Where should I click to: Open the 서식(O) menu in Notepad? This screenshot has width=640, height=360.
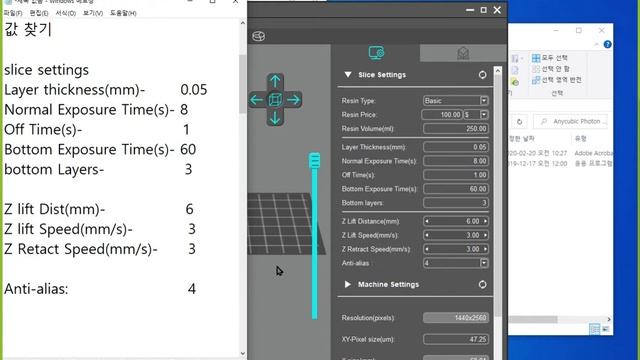point(65,13)
